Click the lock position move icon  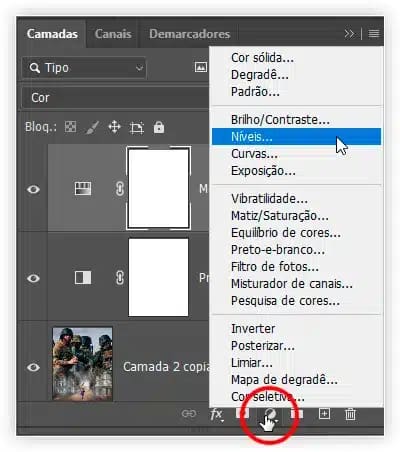114,127
